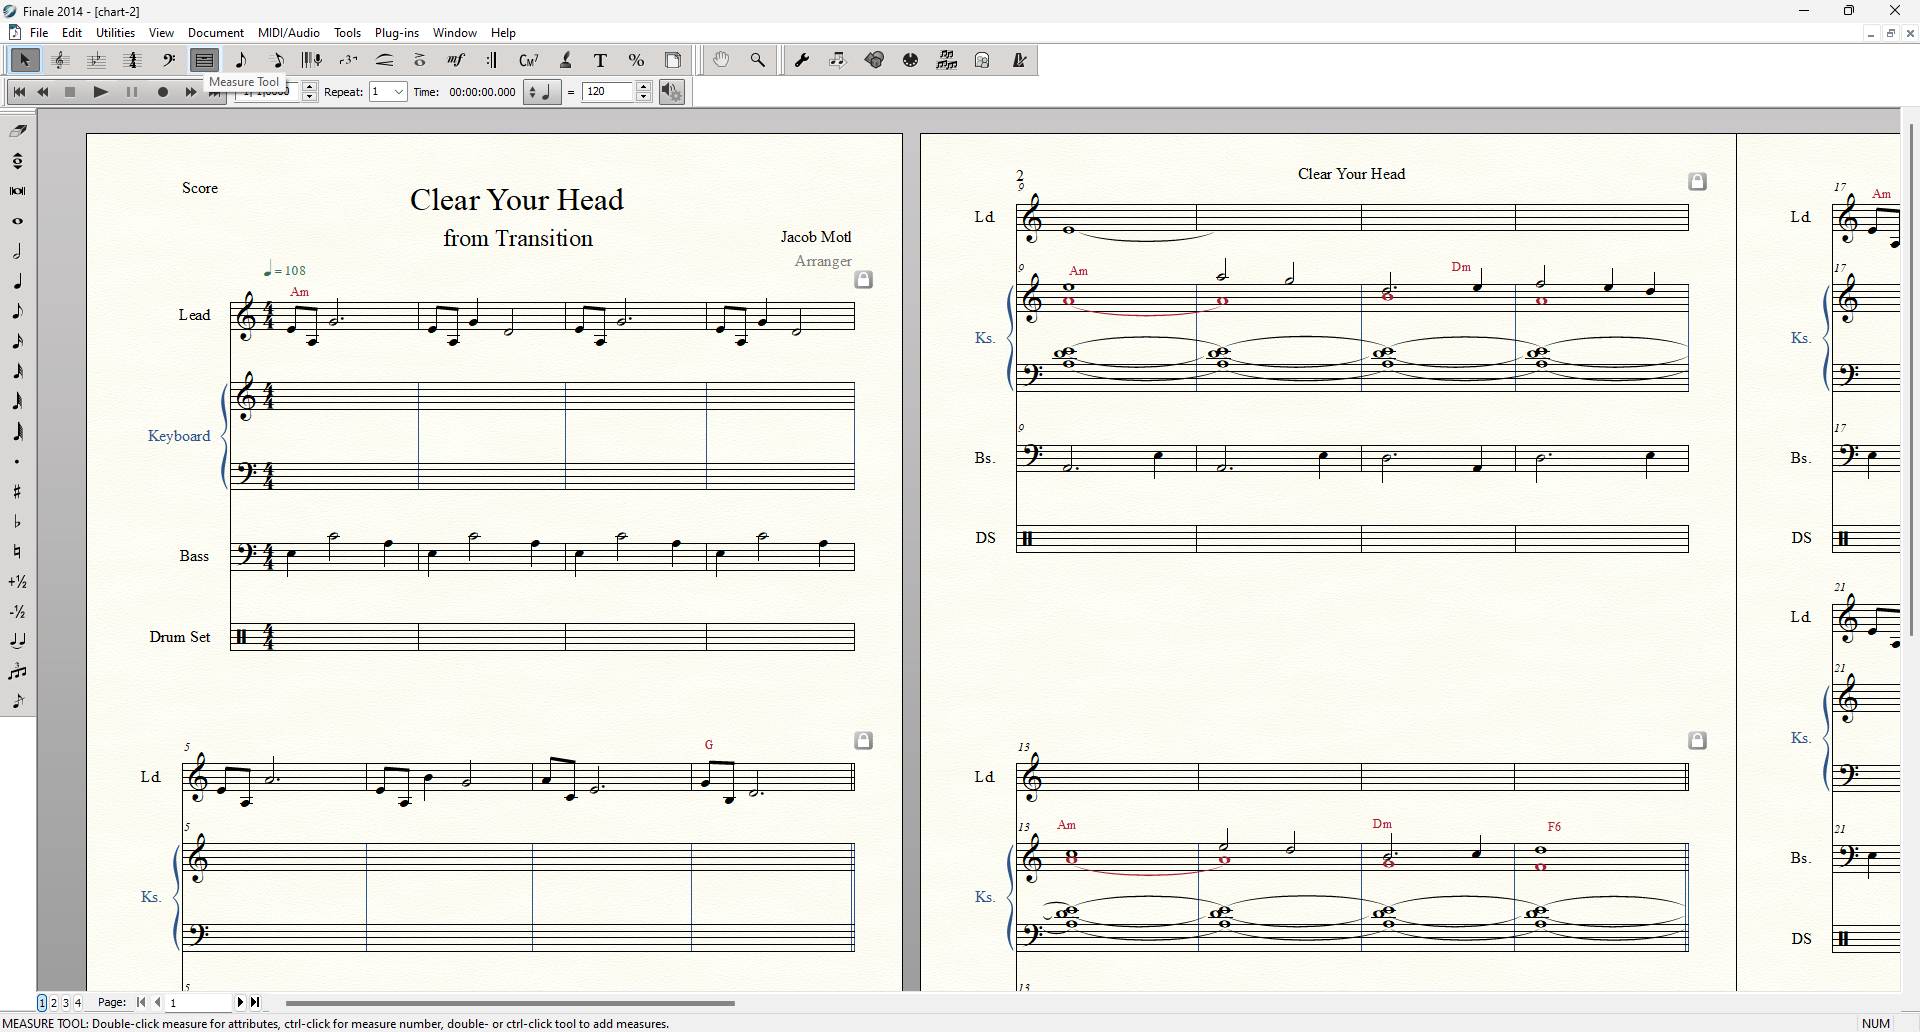Pick the whole note duration
Screen dimensions: 1920x1032
(x=18, y=221)
